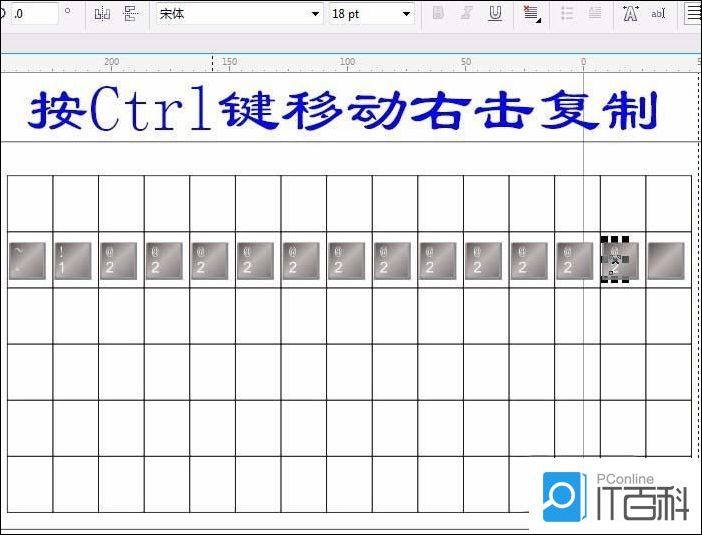Screen dimensions: 702x535
Task: Select the blue Ctrl heading text
Action: (x=342, y=113)
